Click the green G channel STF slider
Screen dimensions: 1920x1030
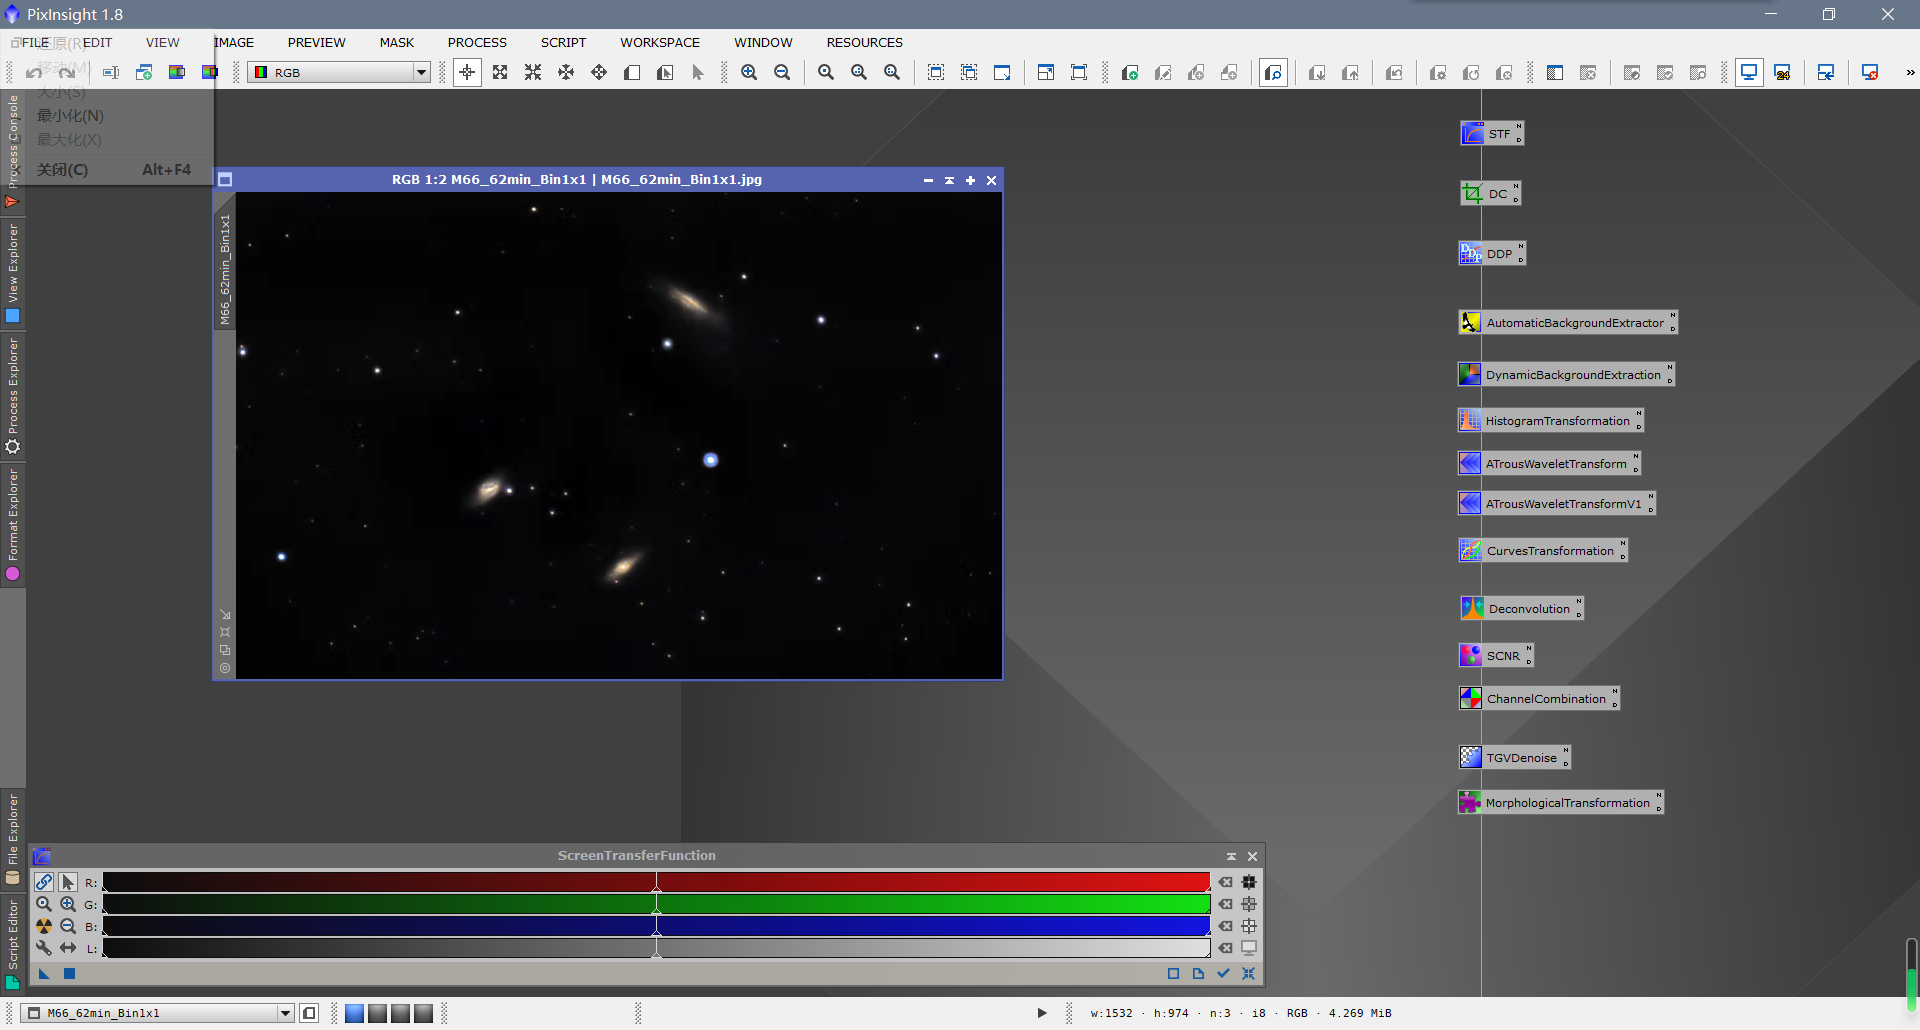(656, 904)
